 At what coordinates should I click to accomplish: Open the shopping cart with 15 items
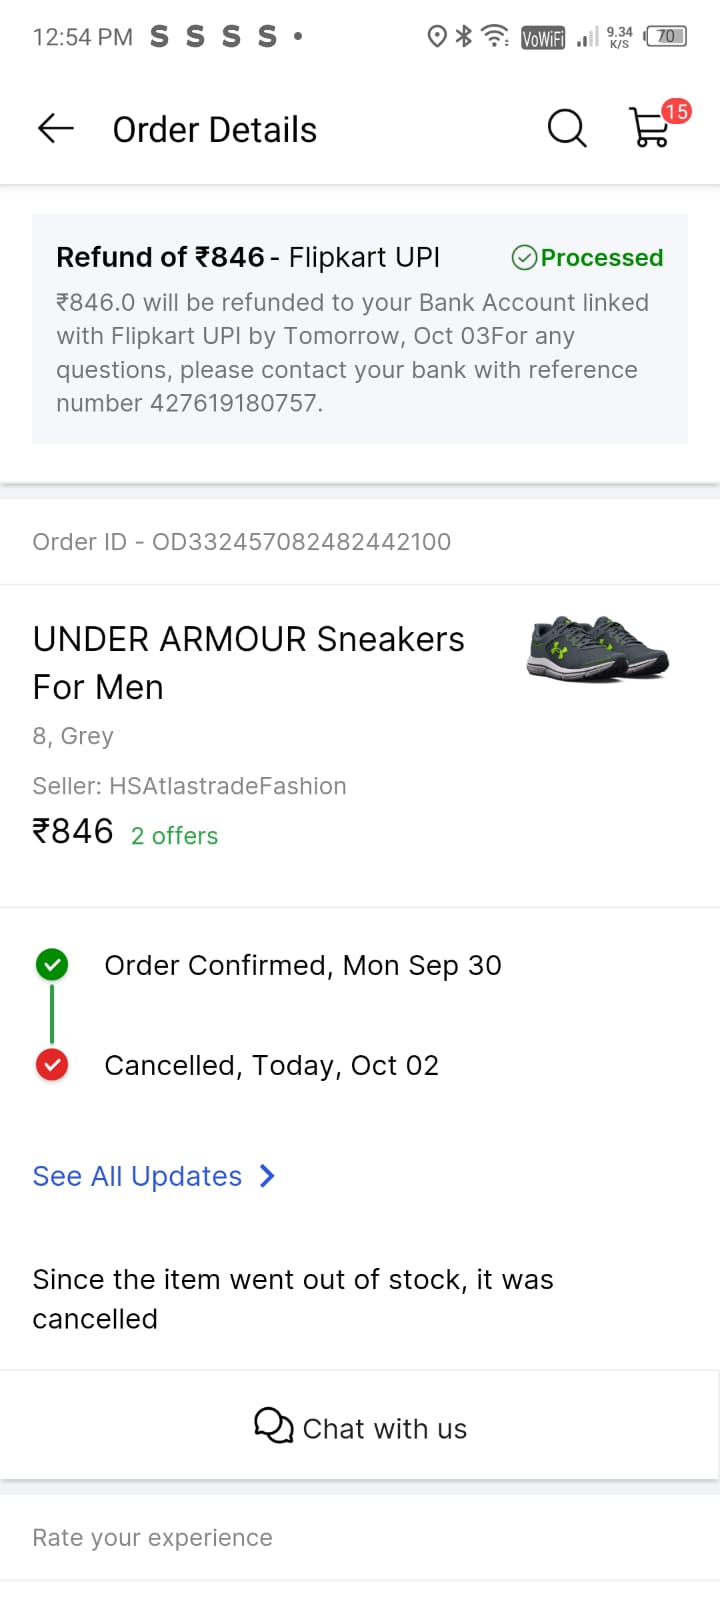(x=651, y=128)
